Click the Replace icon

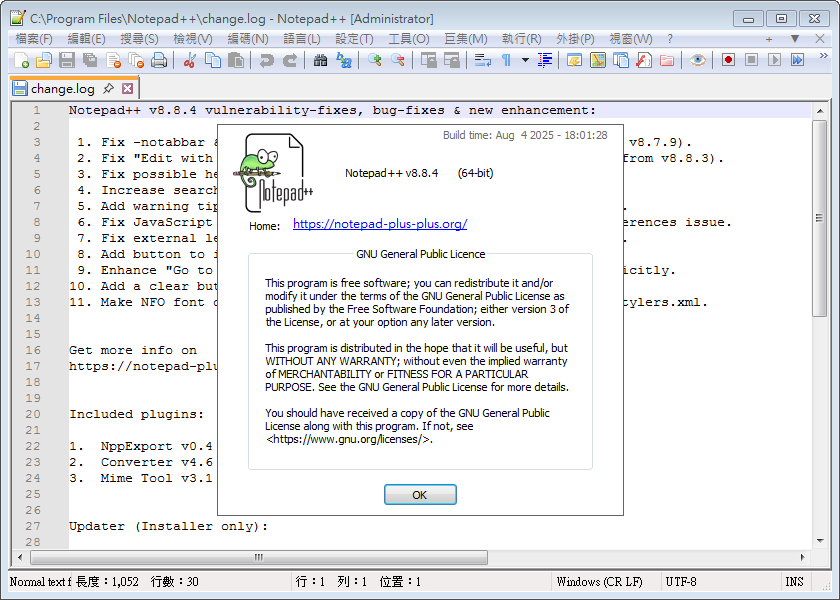pos(343,60)
